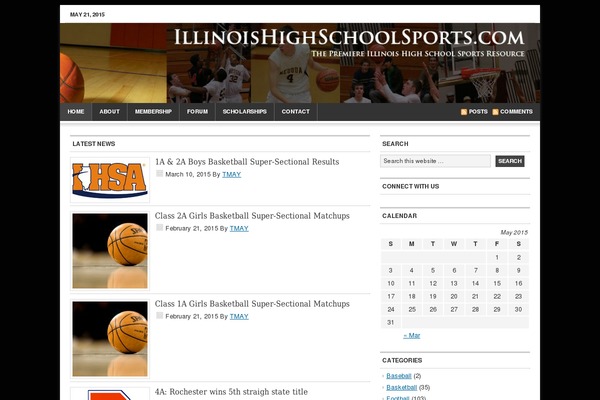Click the Comments RSS feed icon
600x400 pixels.
point(495,112)
